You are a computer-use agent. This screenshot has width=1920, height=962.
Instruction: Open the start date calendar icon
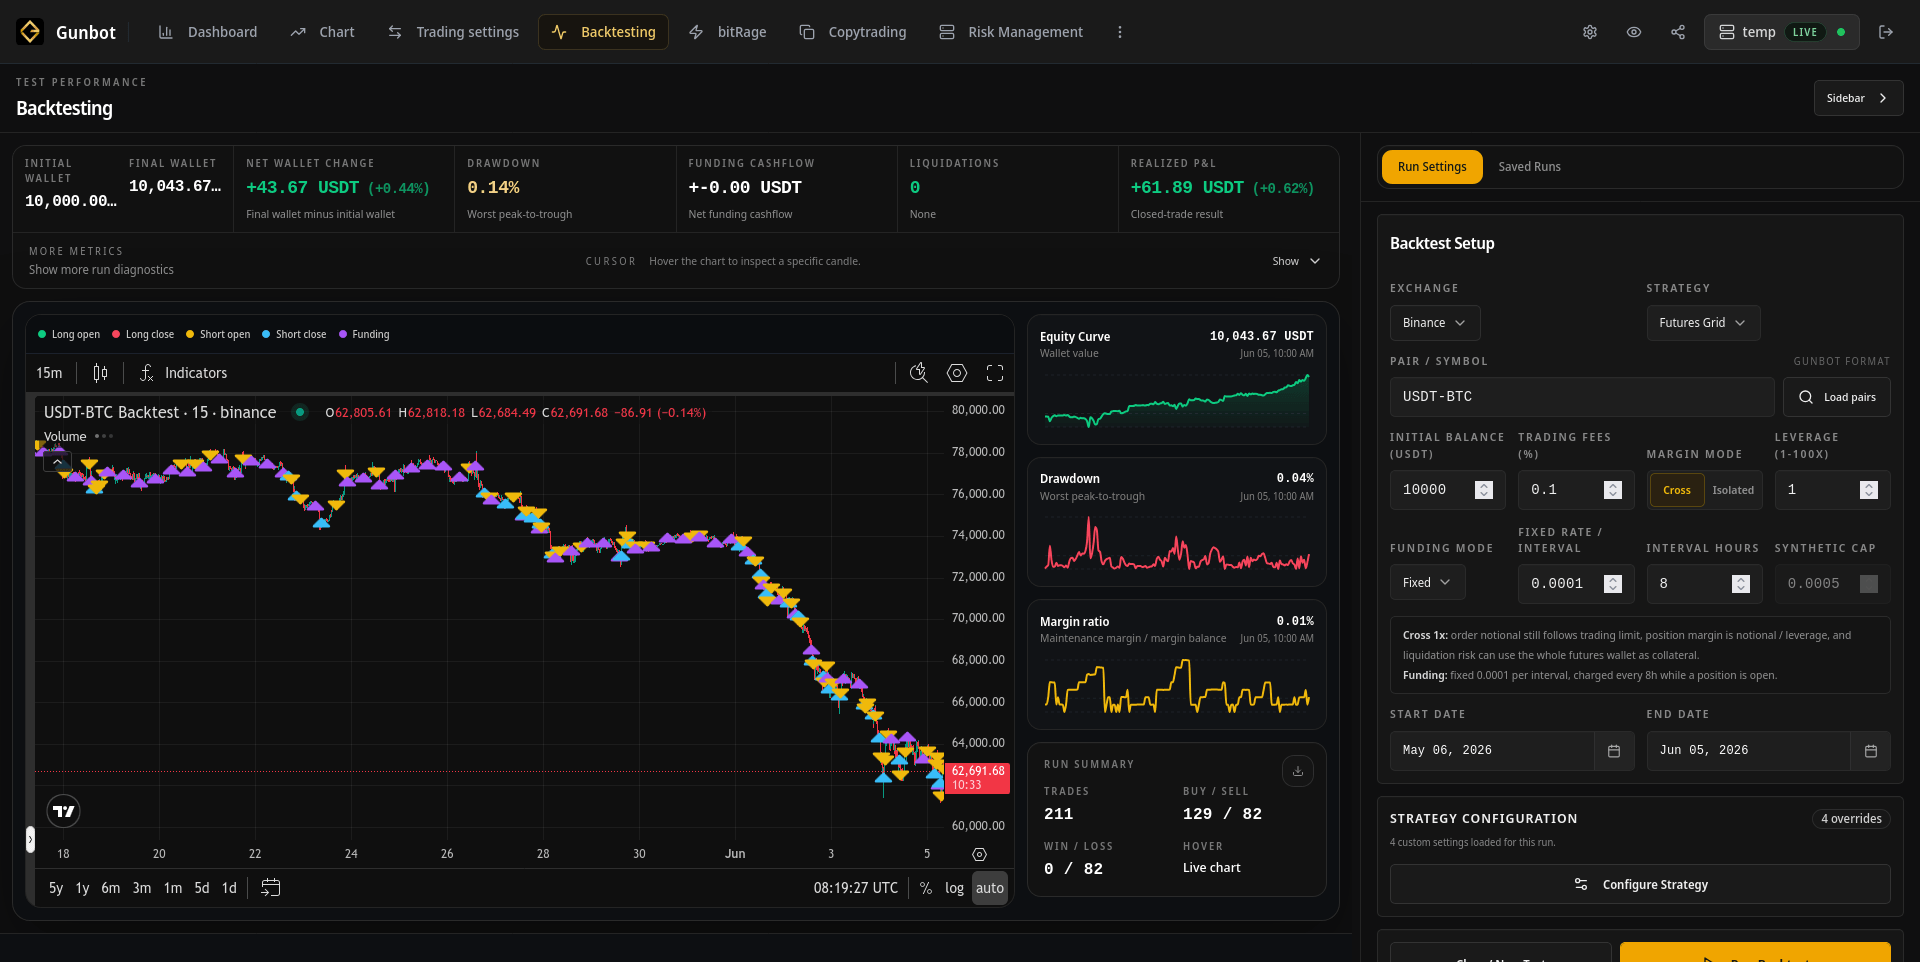1614,751
